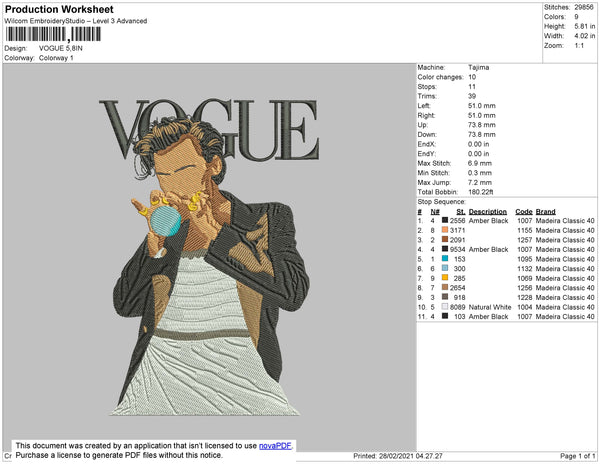Viewport: 600px width, 464px height.
Task: Click the stitch count "103" in row 11
Action: click(460, 316)
